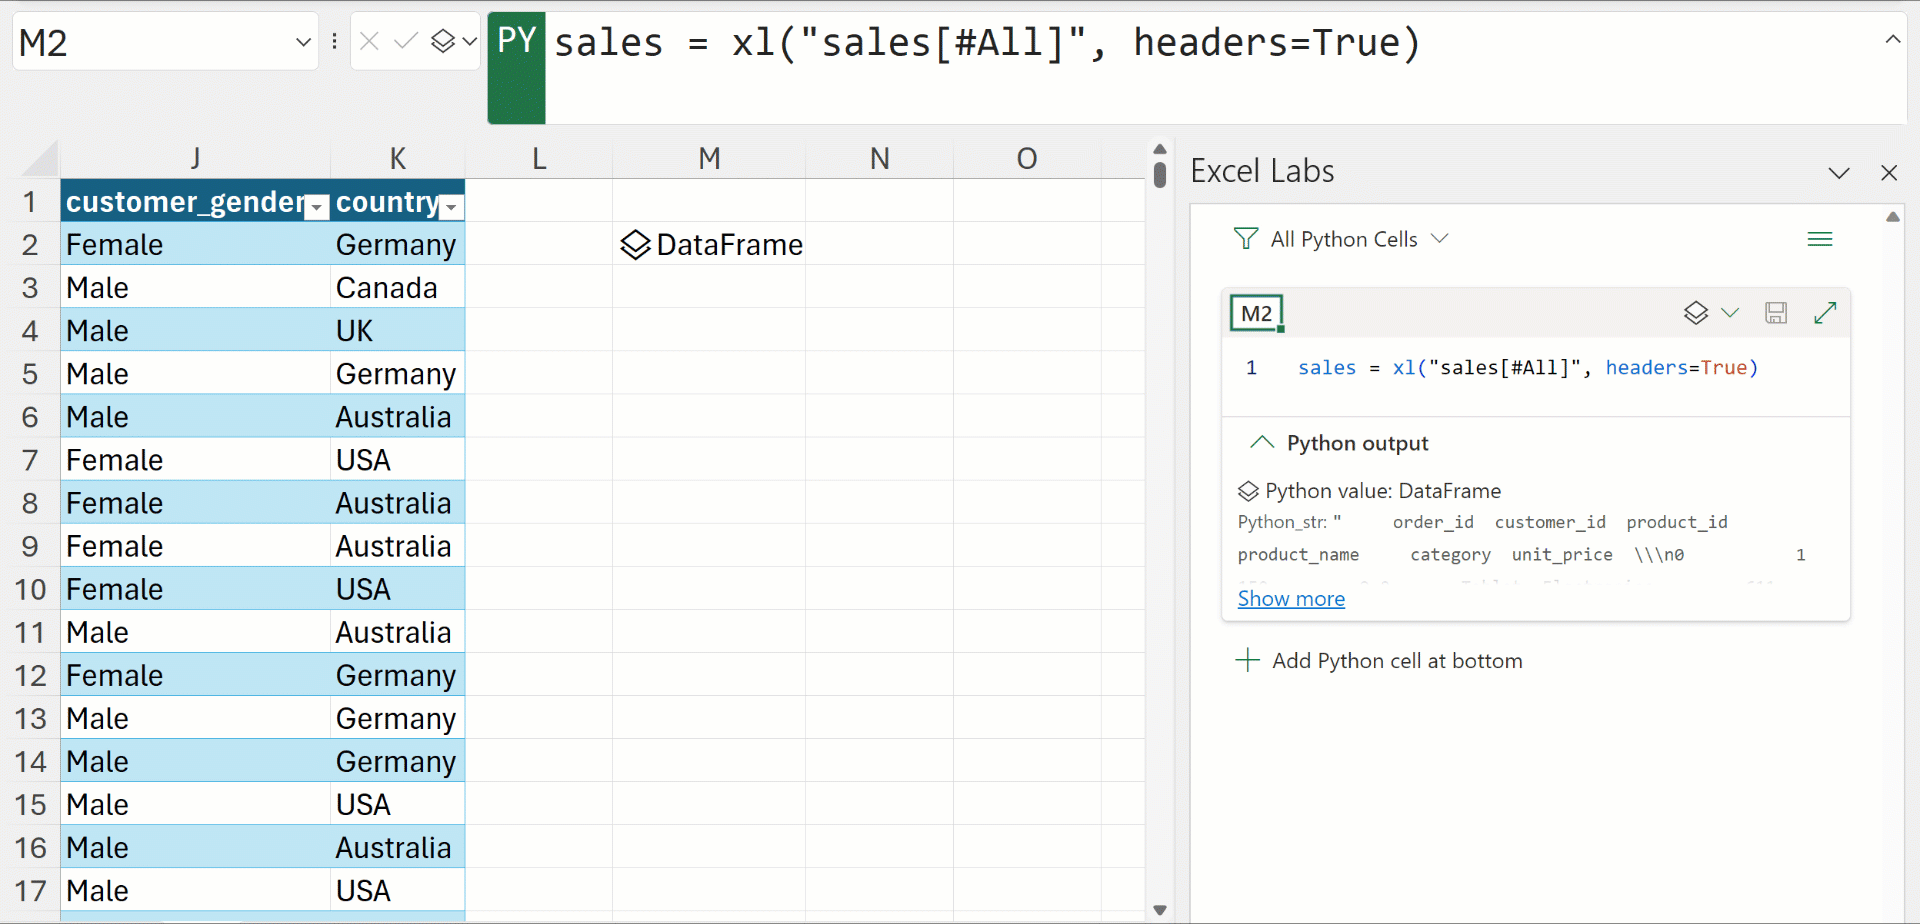Open the customer_gender column filter dropdown

(x=316, y=206)
